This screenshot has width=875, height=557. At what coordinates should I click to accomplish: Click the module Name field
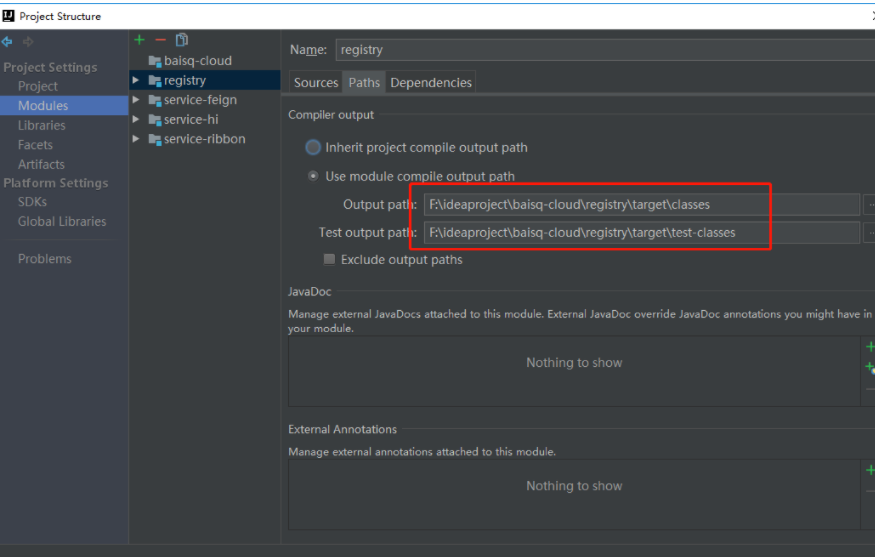tap(605, 50)
